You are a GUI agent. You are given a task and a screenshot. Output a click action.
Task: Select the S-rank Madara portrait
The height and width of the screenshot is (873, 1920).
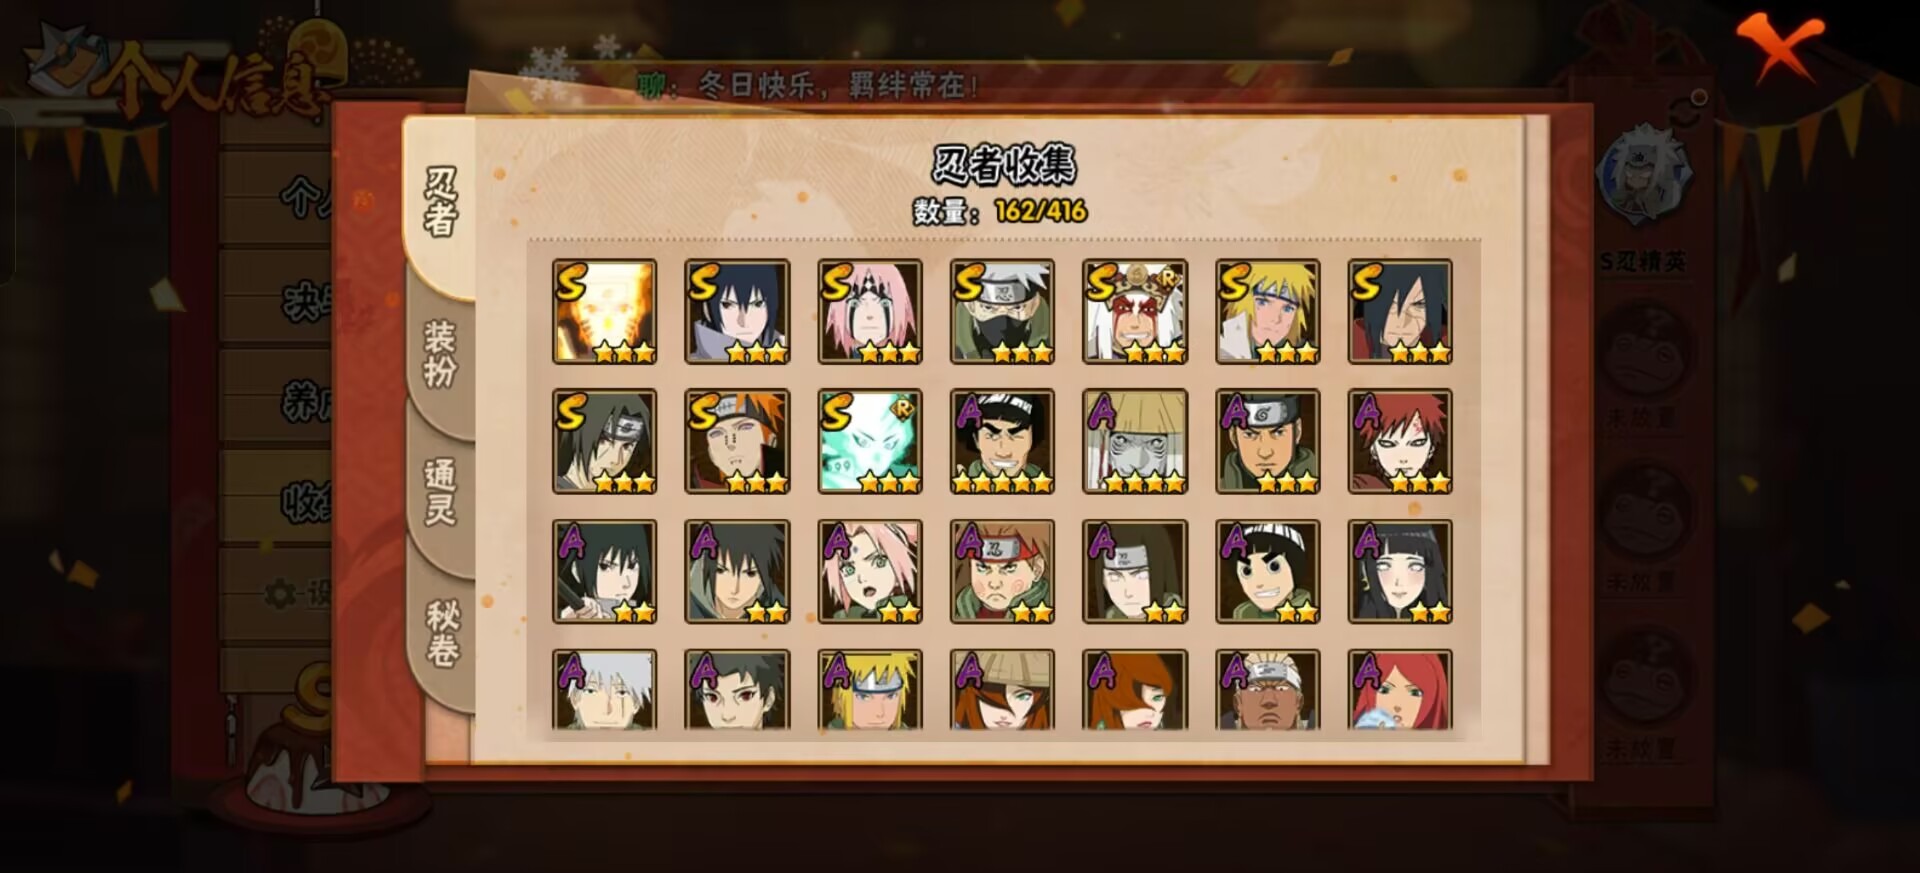tap(1400, 311)
